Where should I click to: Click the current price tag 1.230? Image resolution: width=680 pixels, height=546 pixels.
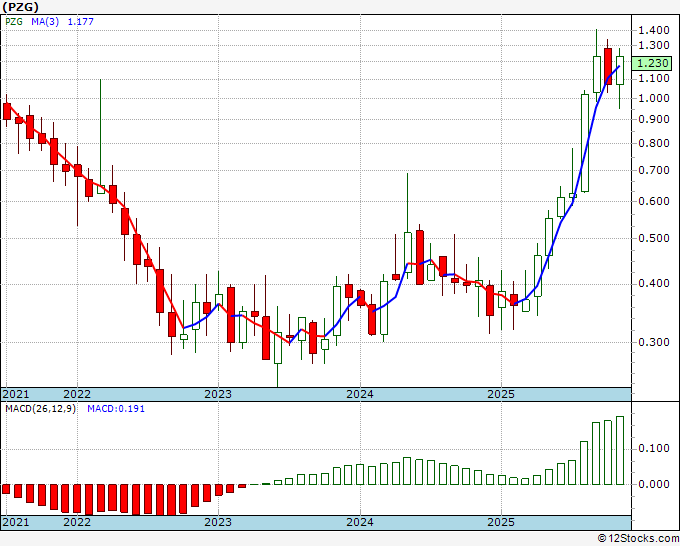click(x=652, y=63)
